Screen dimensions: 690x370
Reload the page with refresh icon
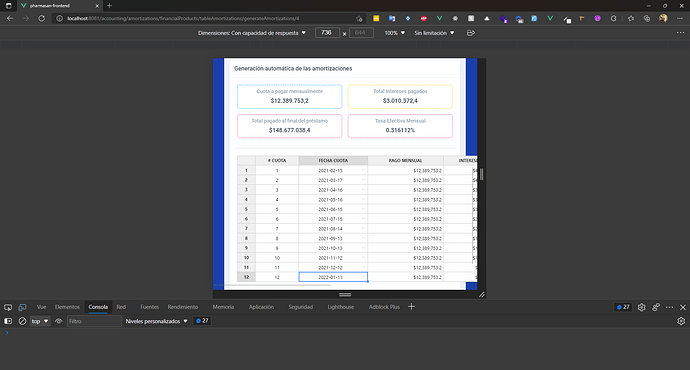(41, 18)
